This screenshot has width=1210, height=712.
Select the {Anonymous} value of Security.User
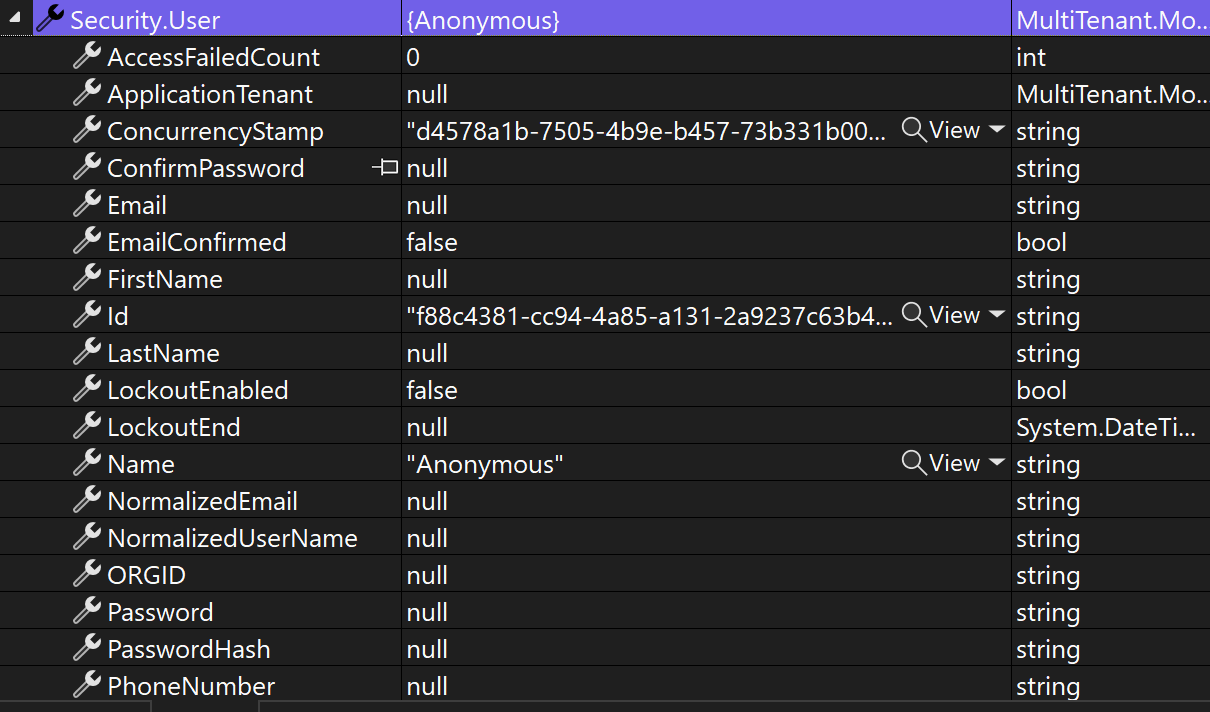click(x=483, y=20)
